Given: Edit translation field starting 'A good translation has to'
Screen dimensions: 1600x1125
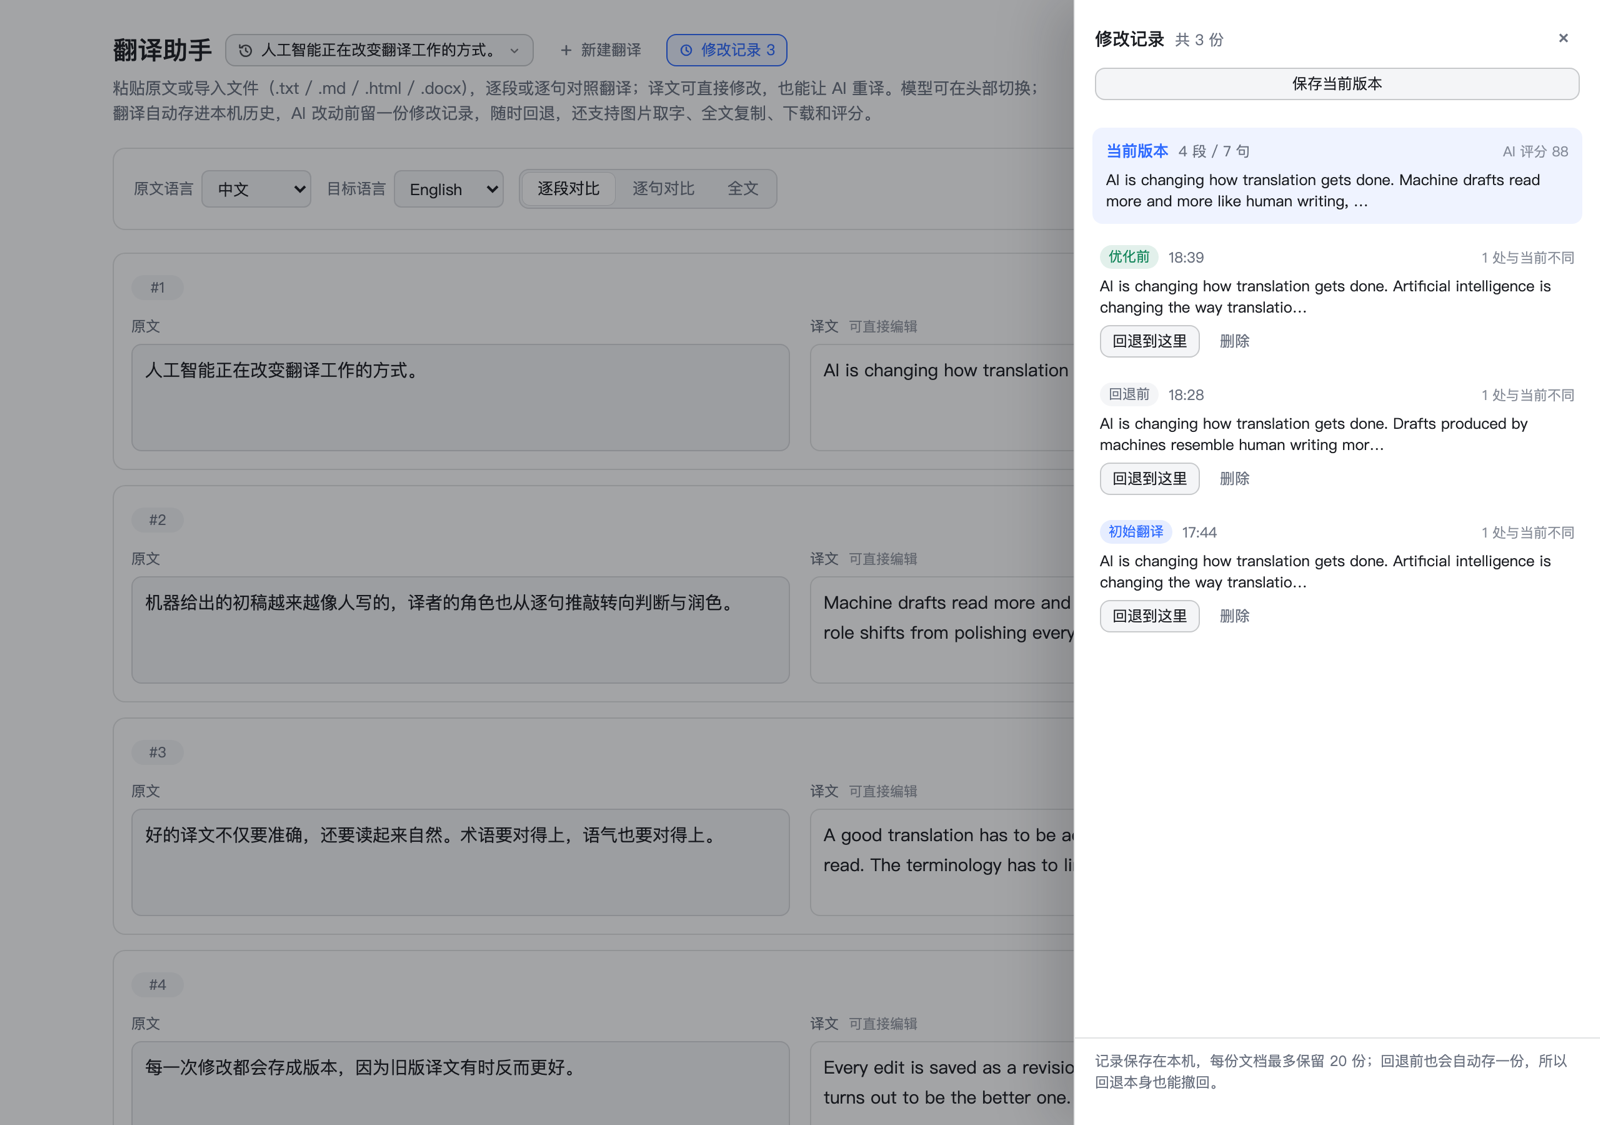Looking at the screenshot, I should 942,863.
